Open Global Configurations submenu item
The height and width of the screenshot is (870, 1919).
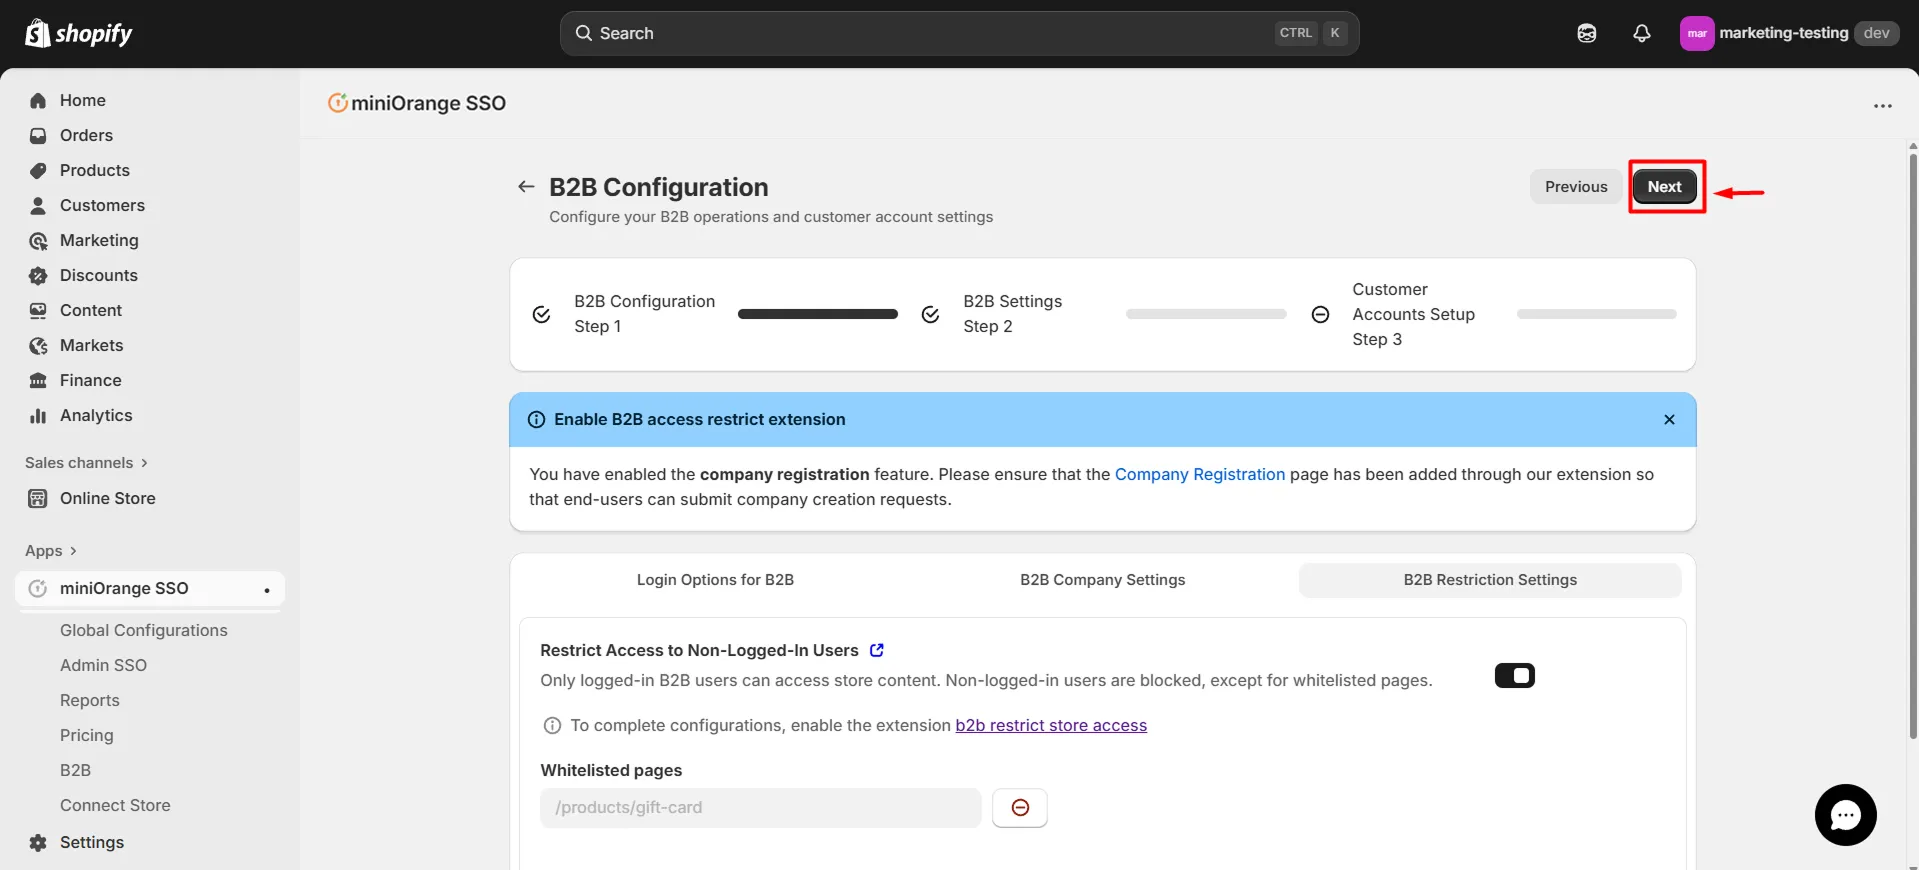pyautogui.click(x=144, y=630)
